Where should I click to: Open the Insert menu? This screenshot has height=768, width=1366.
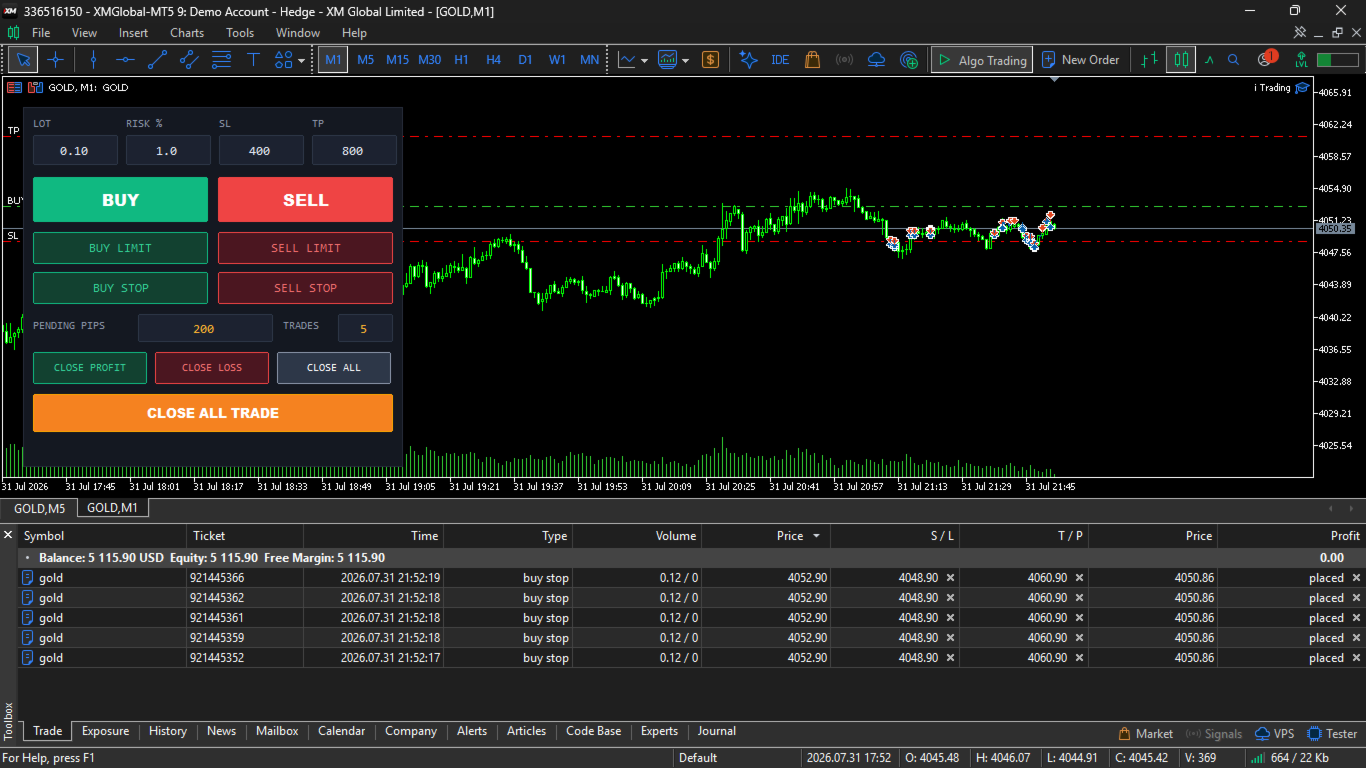tap(133, 33)
